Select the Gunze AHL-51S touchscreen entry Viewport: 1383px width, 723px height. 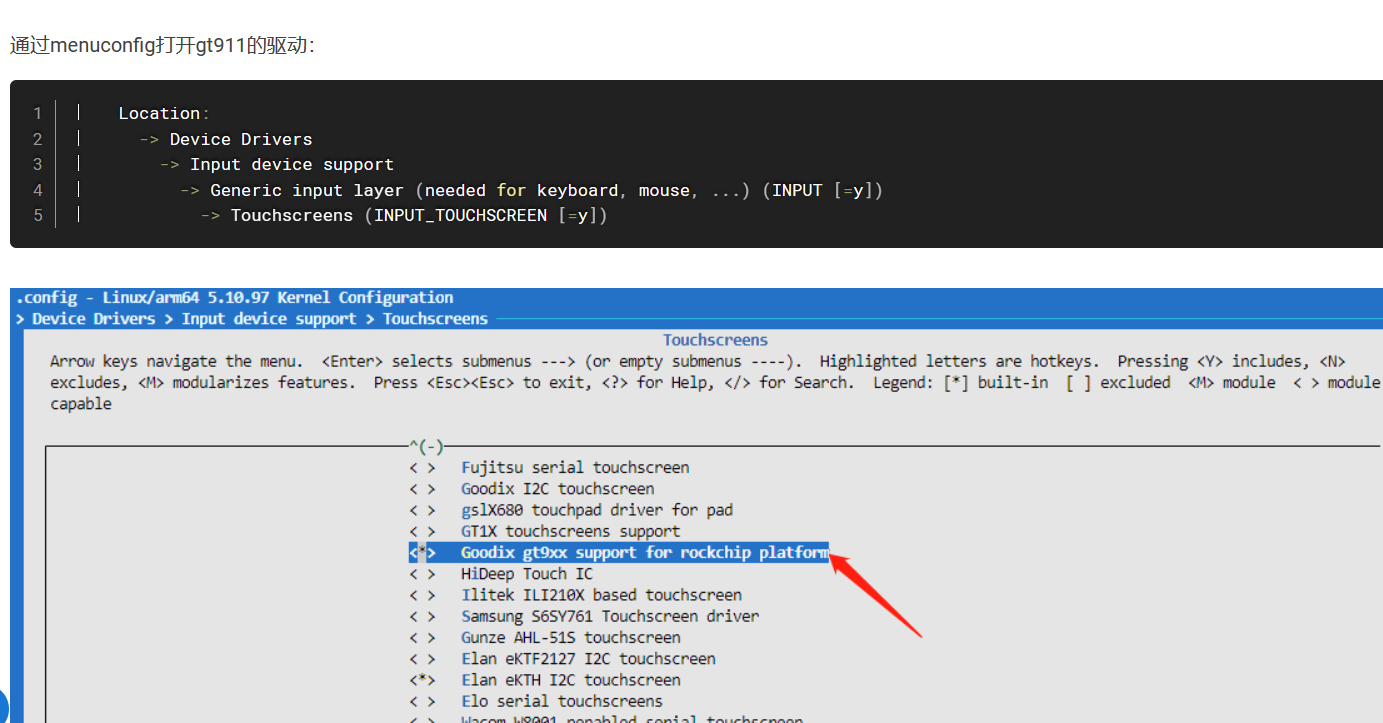pos(570,638)
